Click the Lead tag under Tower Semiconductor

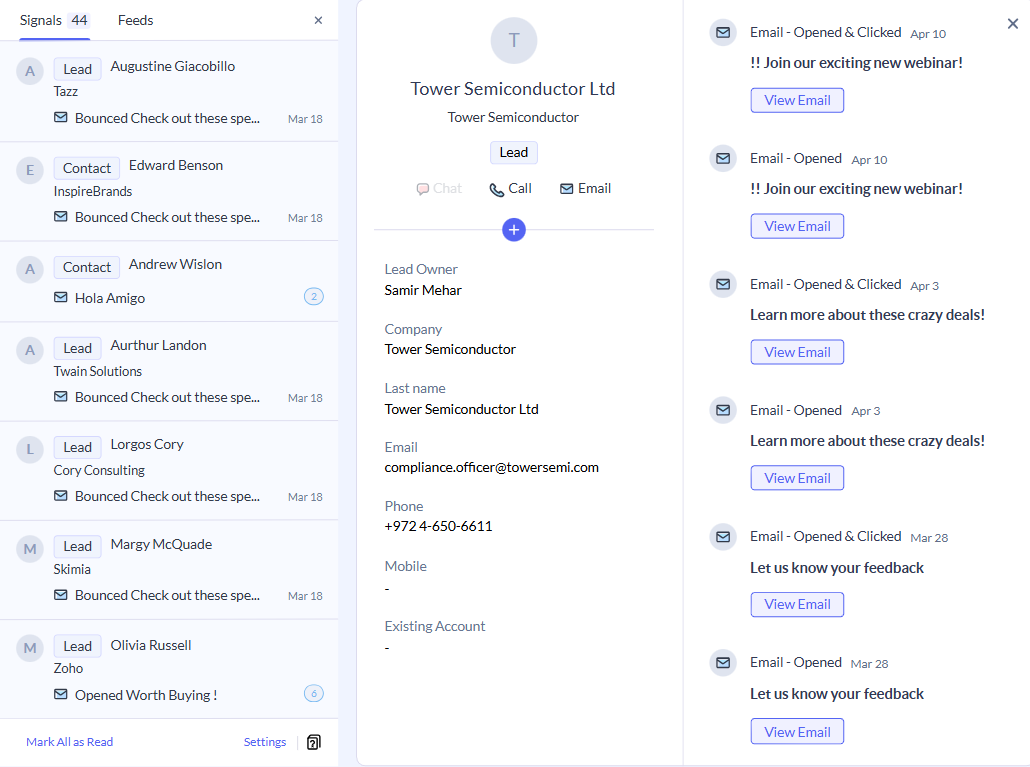click(x=514, y=152)
